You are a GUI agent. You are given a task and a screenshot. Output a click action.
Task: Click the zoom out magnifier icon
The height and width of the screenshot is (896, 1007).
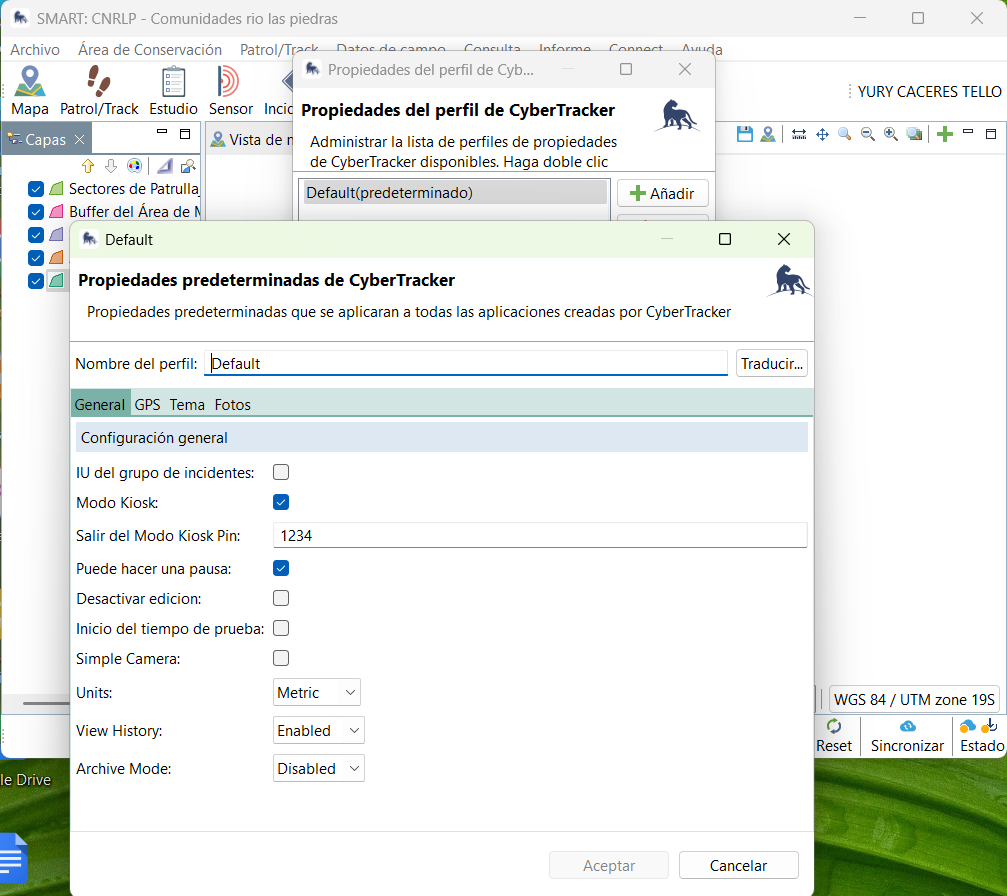867,134
